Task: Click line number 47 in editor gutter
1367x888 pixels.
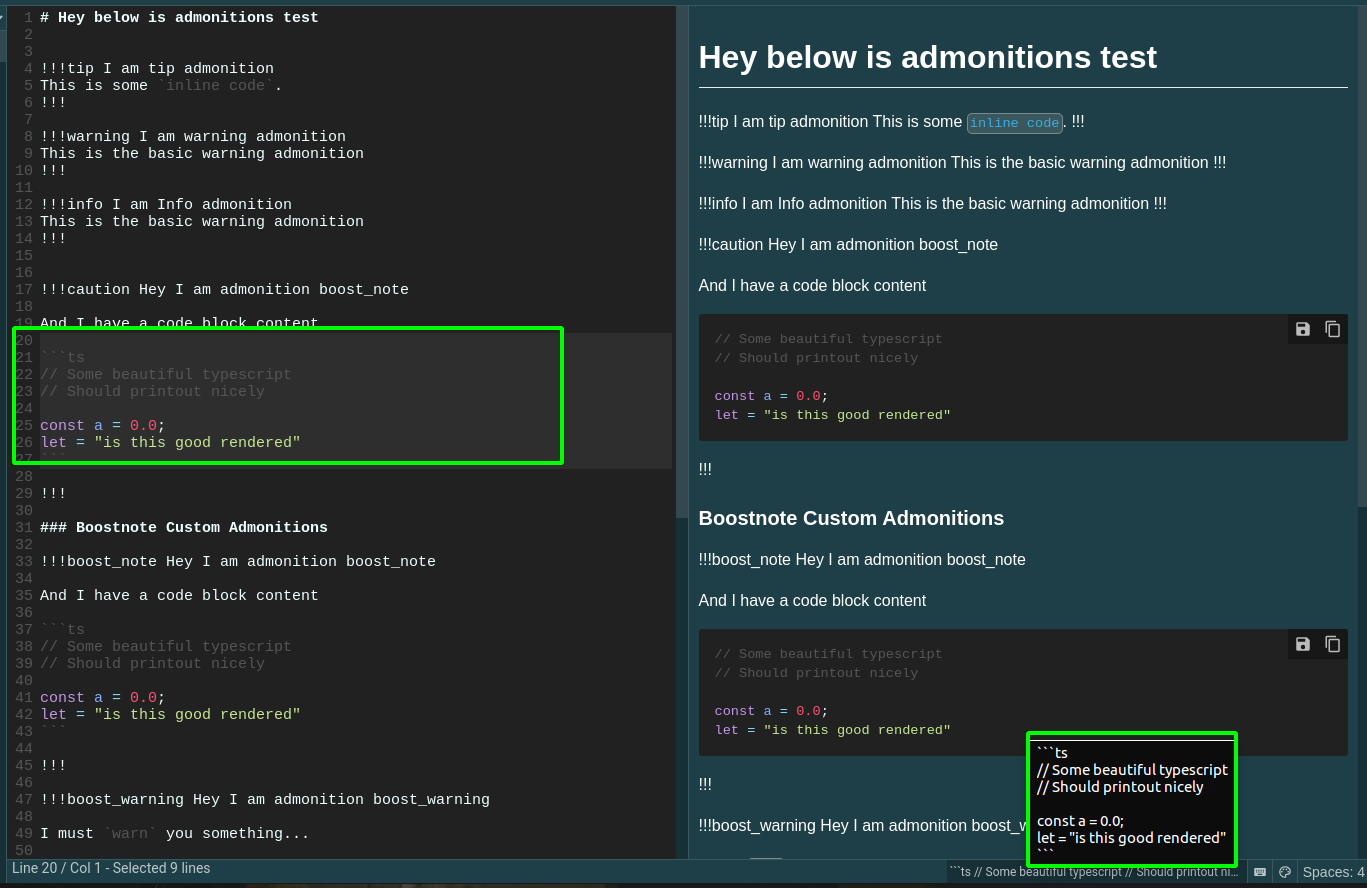Action: tap(24, 800)
